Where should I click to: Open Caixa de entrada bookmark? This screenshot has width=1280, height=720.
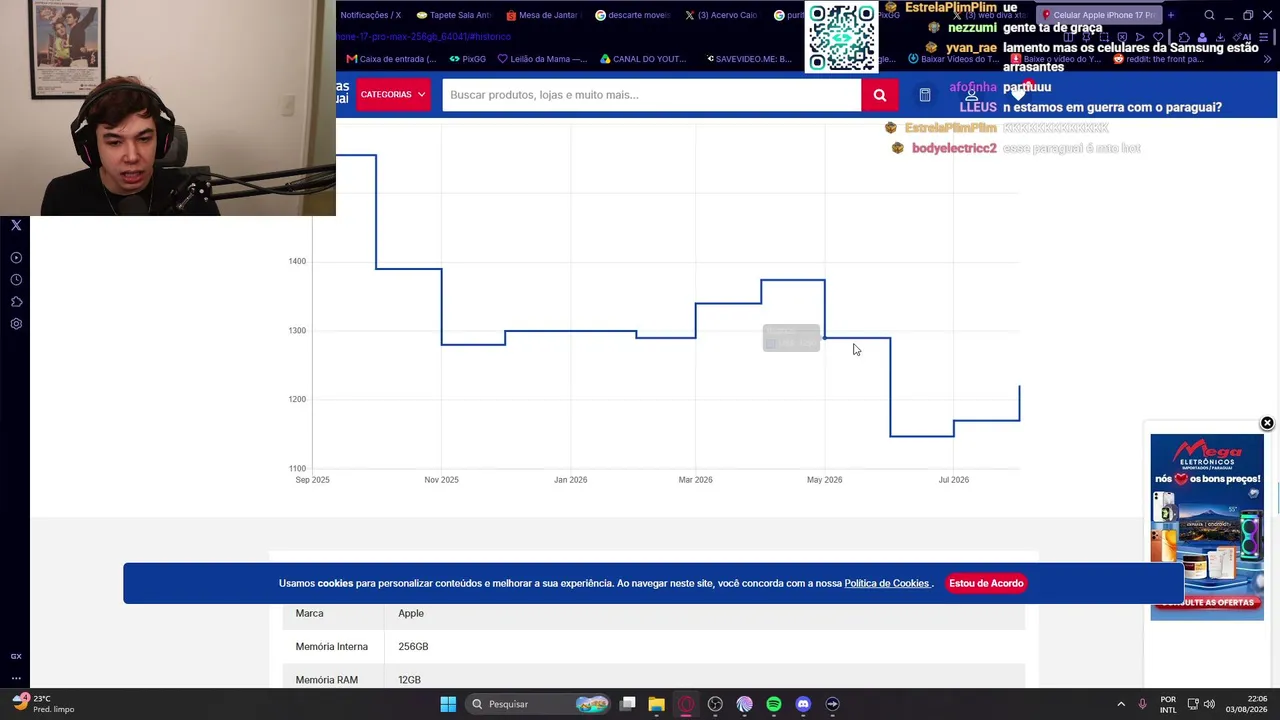390,59
